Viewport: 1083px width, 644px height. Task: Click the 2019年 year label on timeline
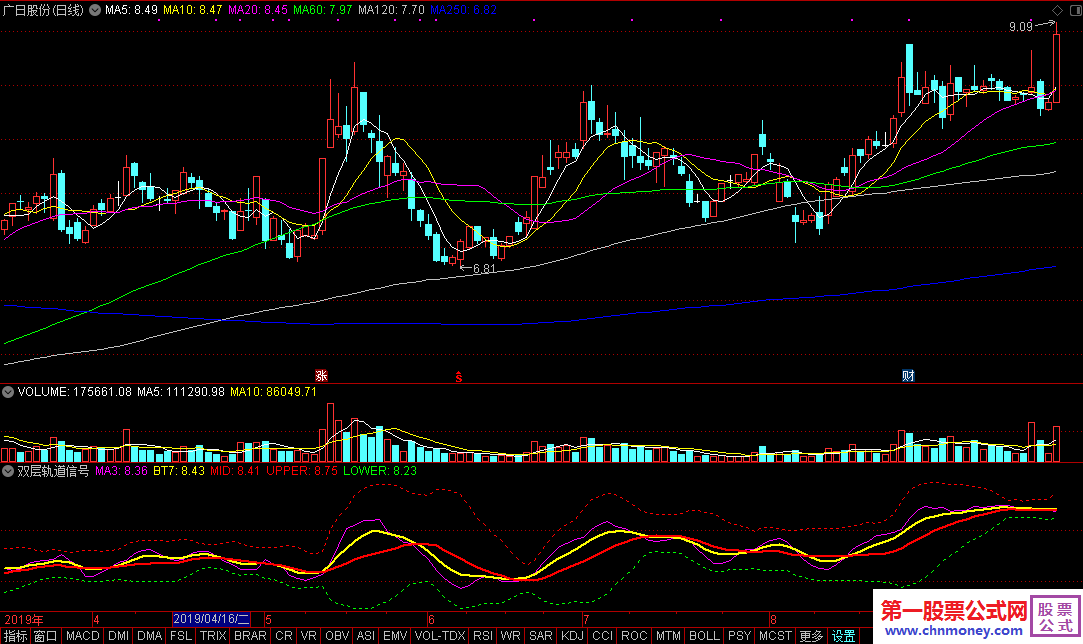23,619
